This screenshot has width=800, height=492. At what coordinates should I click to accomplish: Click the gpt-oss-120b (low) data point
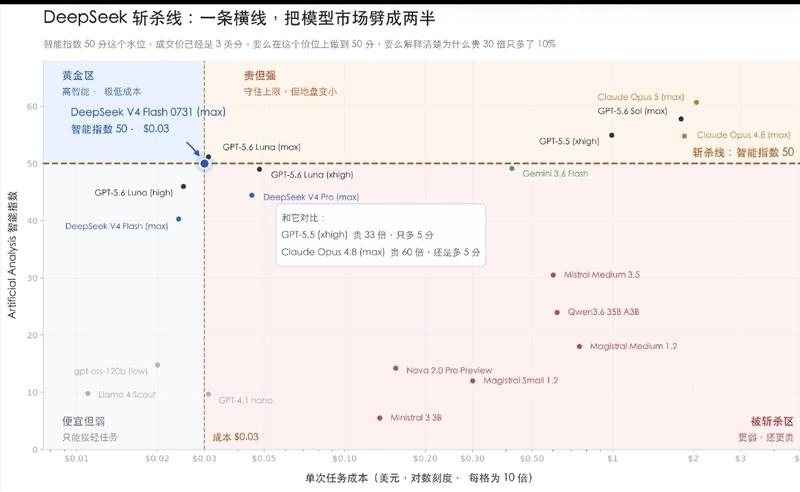pyautogui.click(x=158, y=365)
